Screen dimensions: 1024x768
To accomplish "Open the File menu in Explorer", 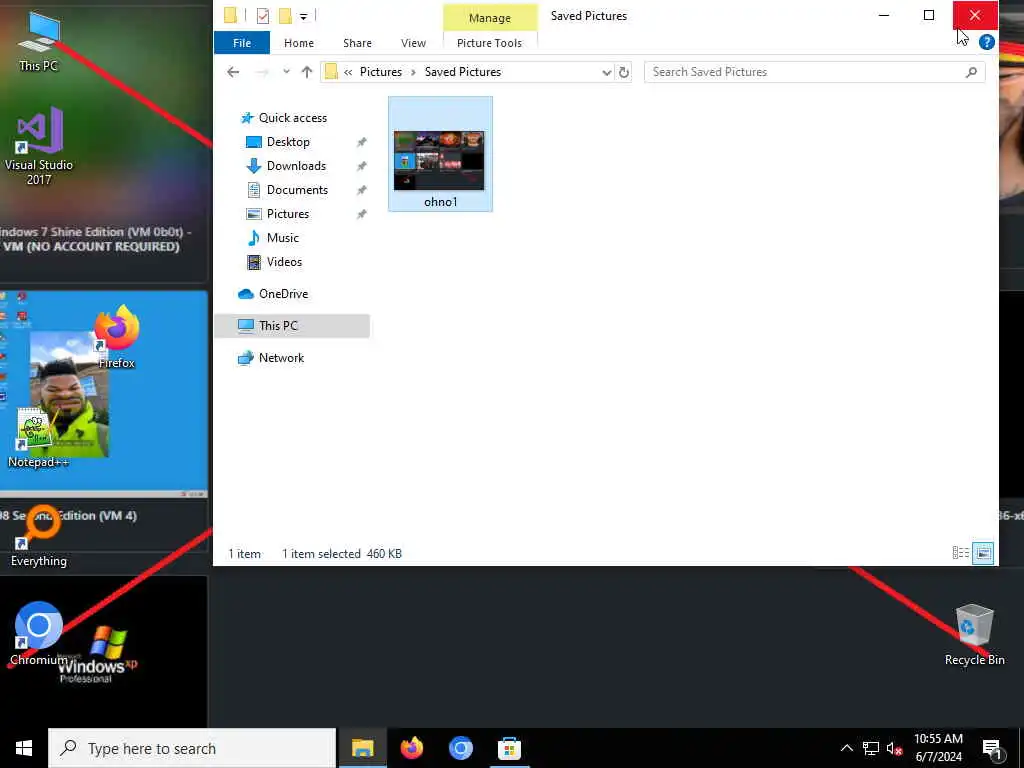I will tap(242, 43).
